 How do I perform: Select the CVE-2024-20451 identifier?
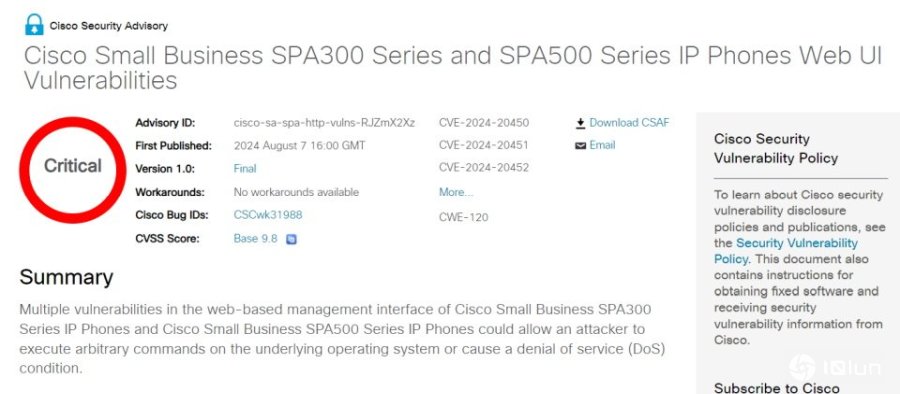click(484, 145)
